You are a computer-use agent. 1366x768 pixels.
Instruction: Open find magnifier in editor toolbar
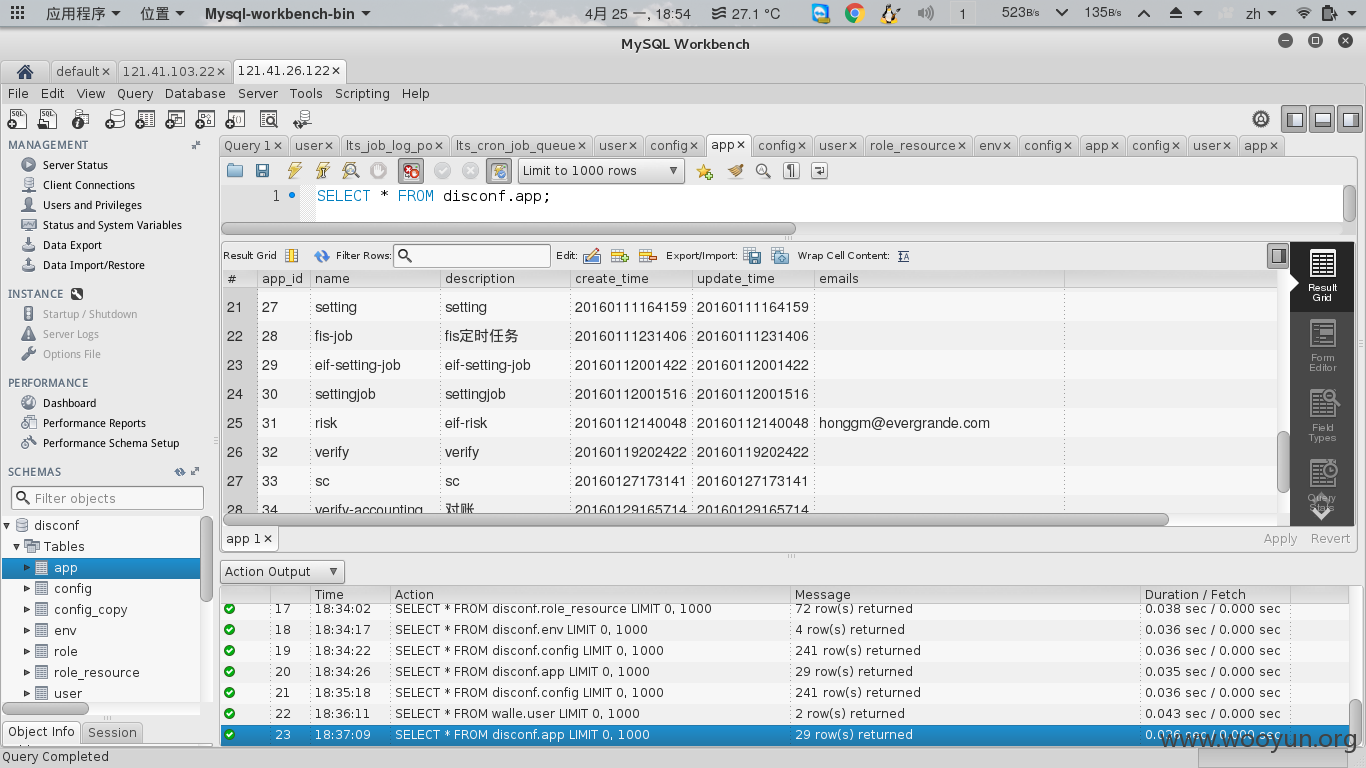[763, 171]
